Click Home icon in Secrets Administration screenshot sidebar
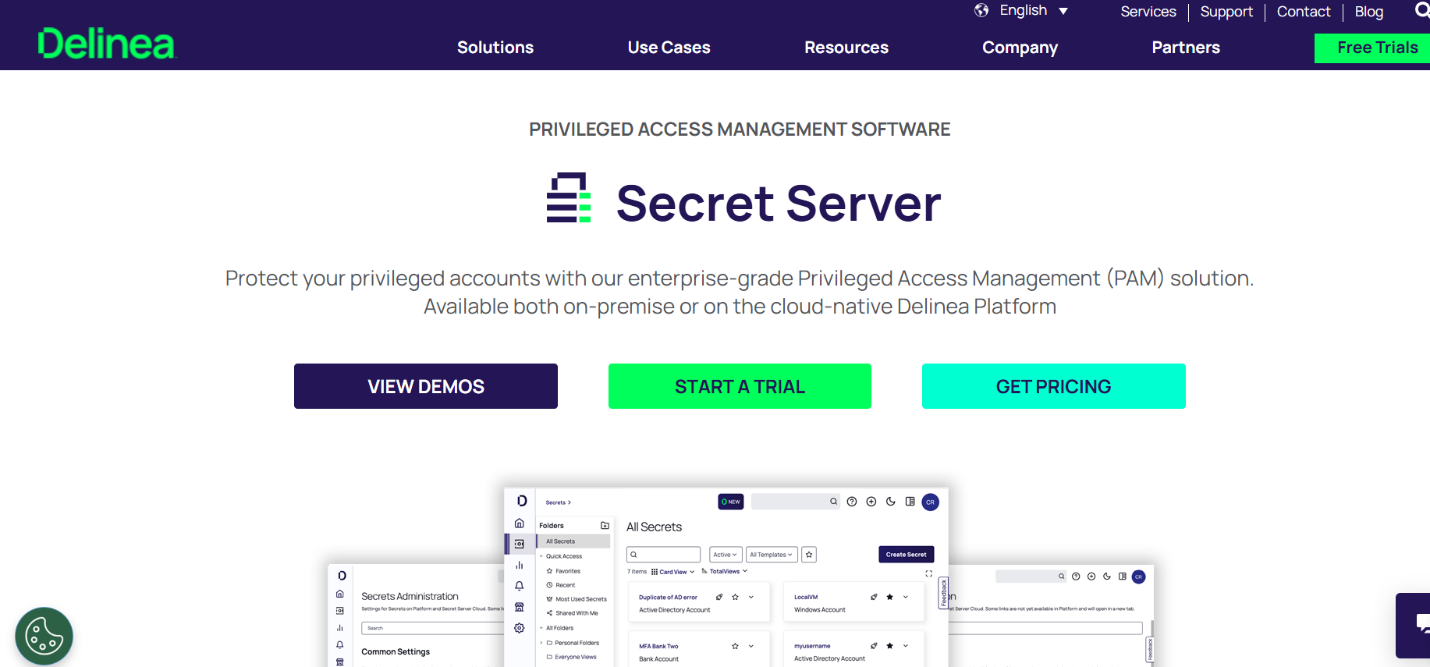Screen dimensions: 1430x667 pos(340,594)
